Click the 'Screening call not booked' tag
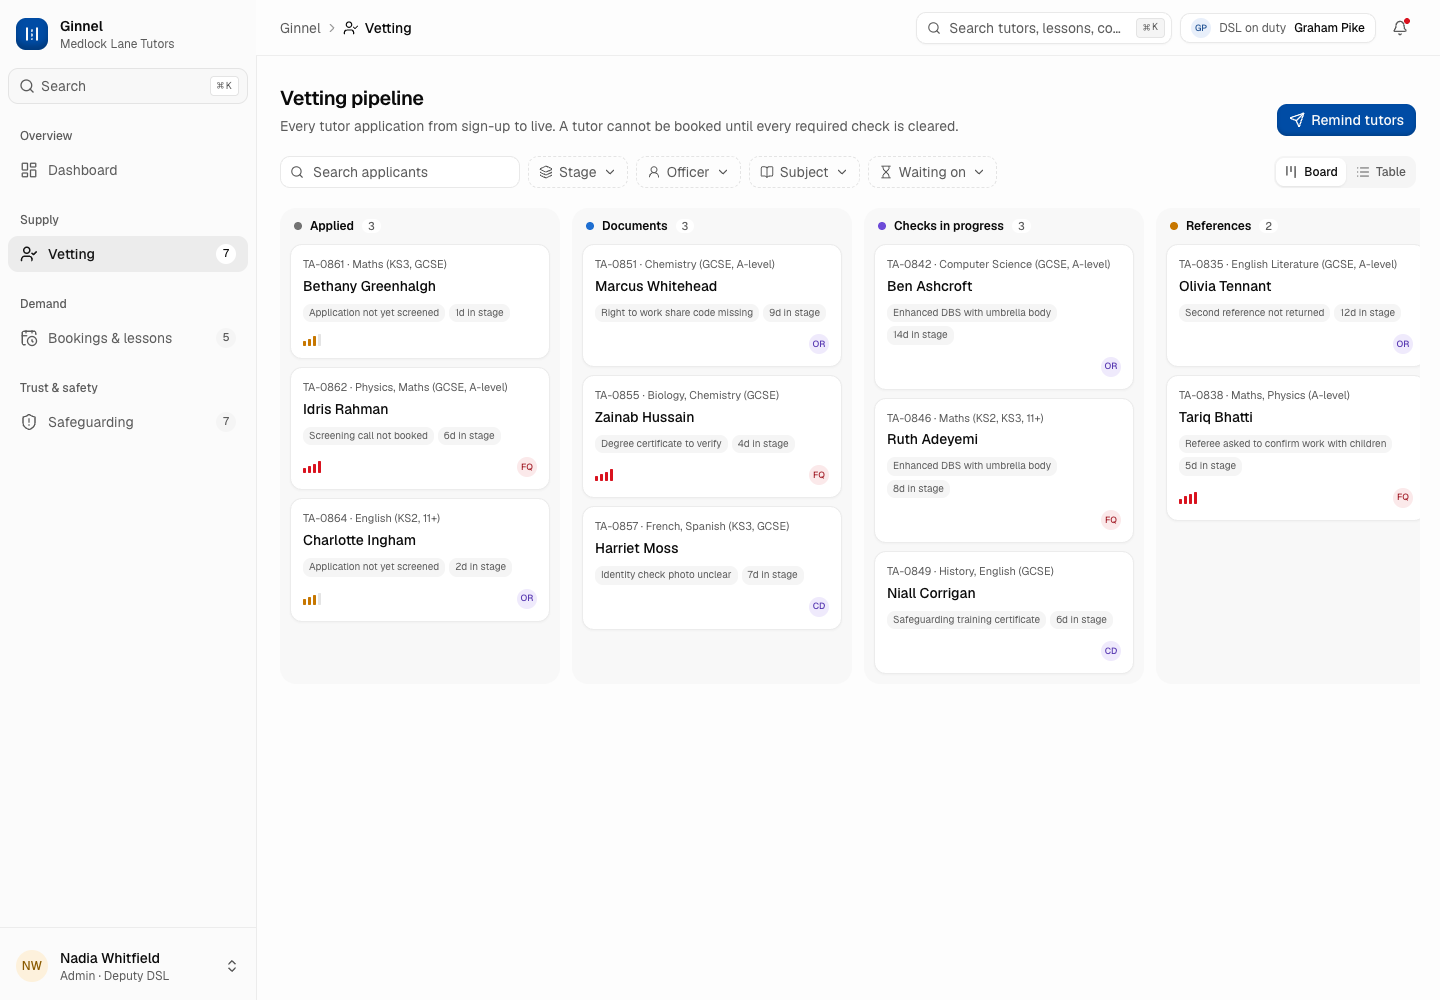Viewport: 1440px width, 1000px height. (x=368, y=436)
